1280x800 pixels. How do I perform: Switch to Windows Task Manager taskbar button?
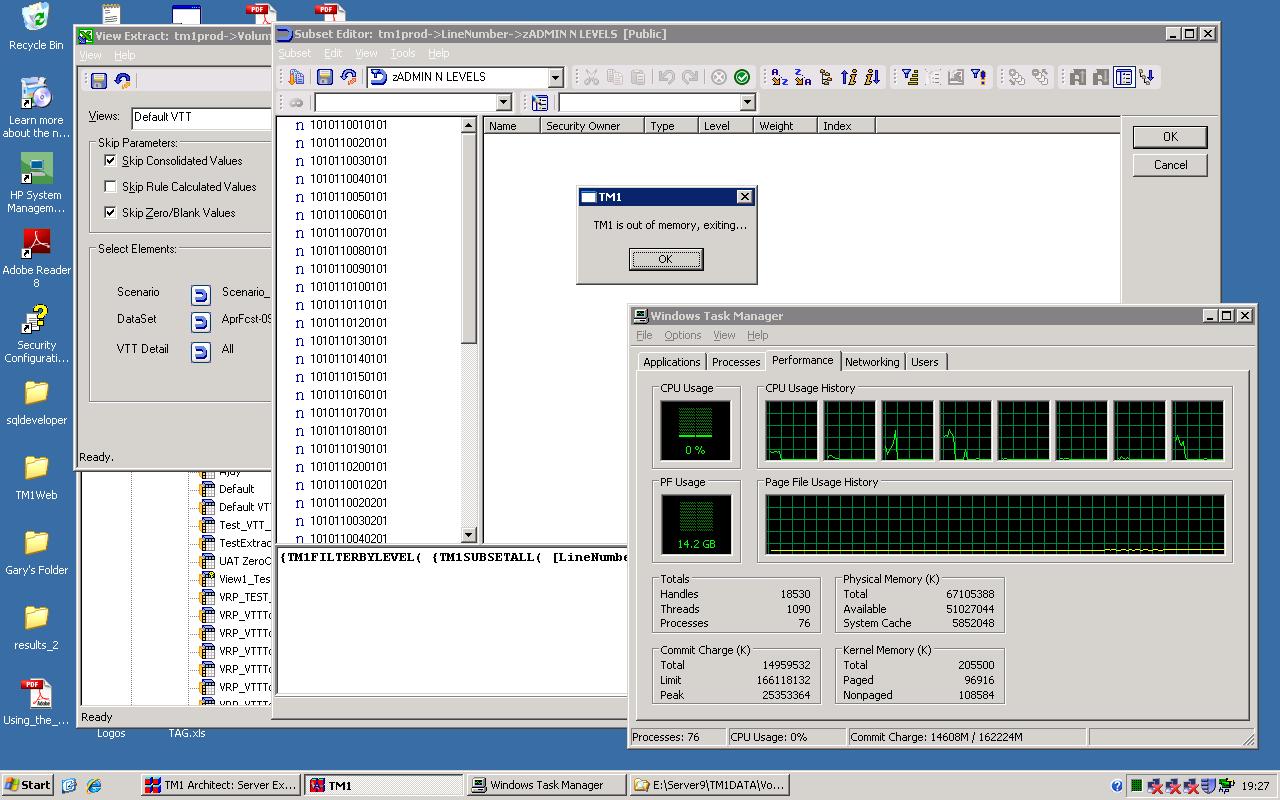pos(546,785)
